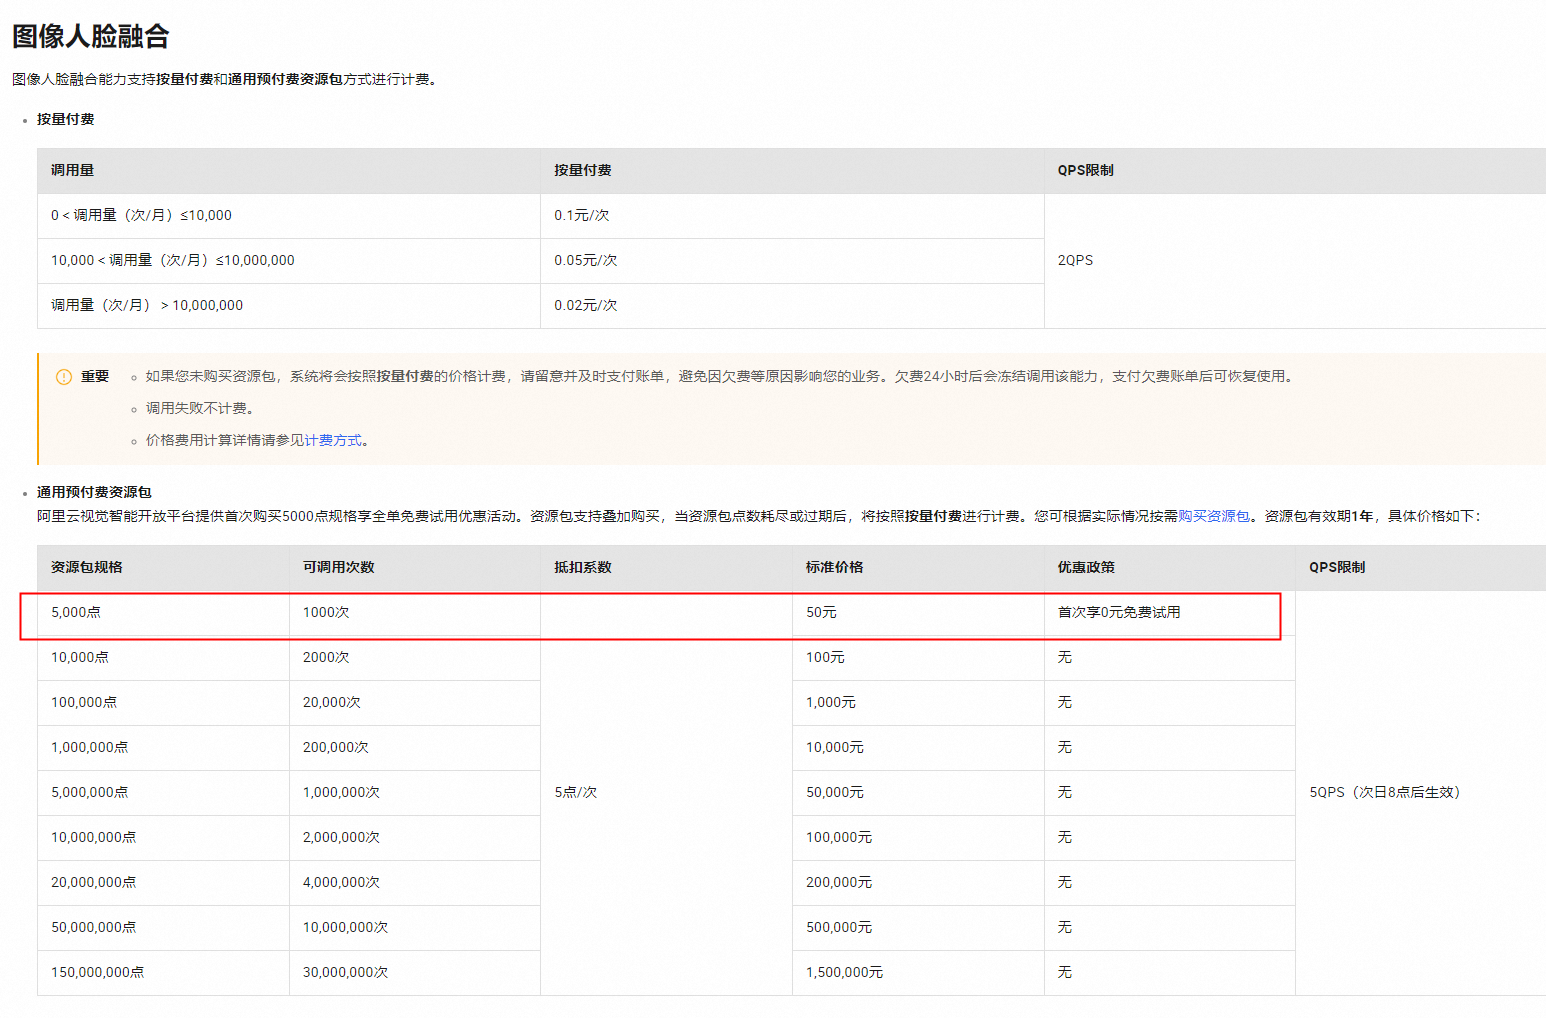Select the 0.1元/次 price cell
This screenshot has height=1018, width=1546.
(792, 216)
